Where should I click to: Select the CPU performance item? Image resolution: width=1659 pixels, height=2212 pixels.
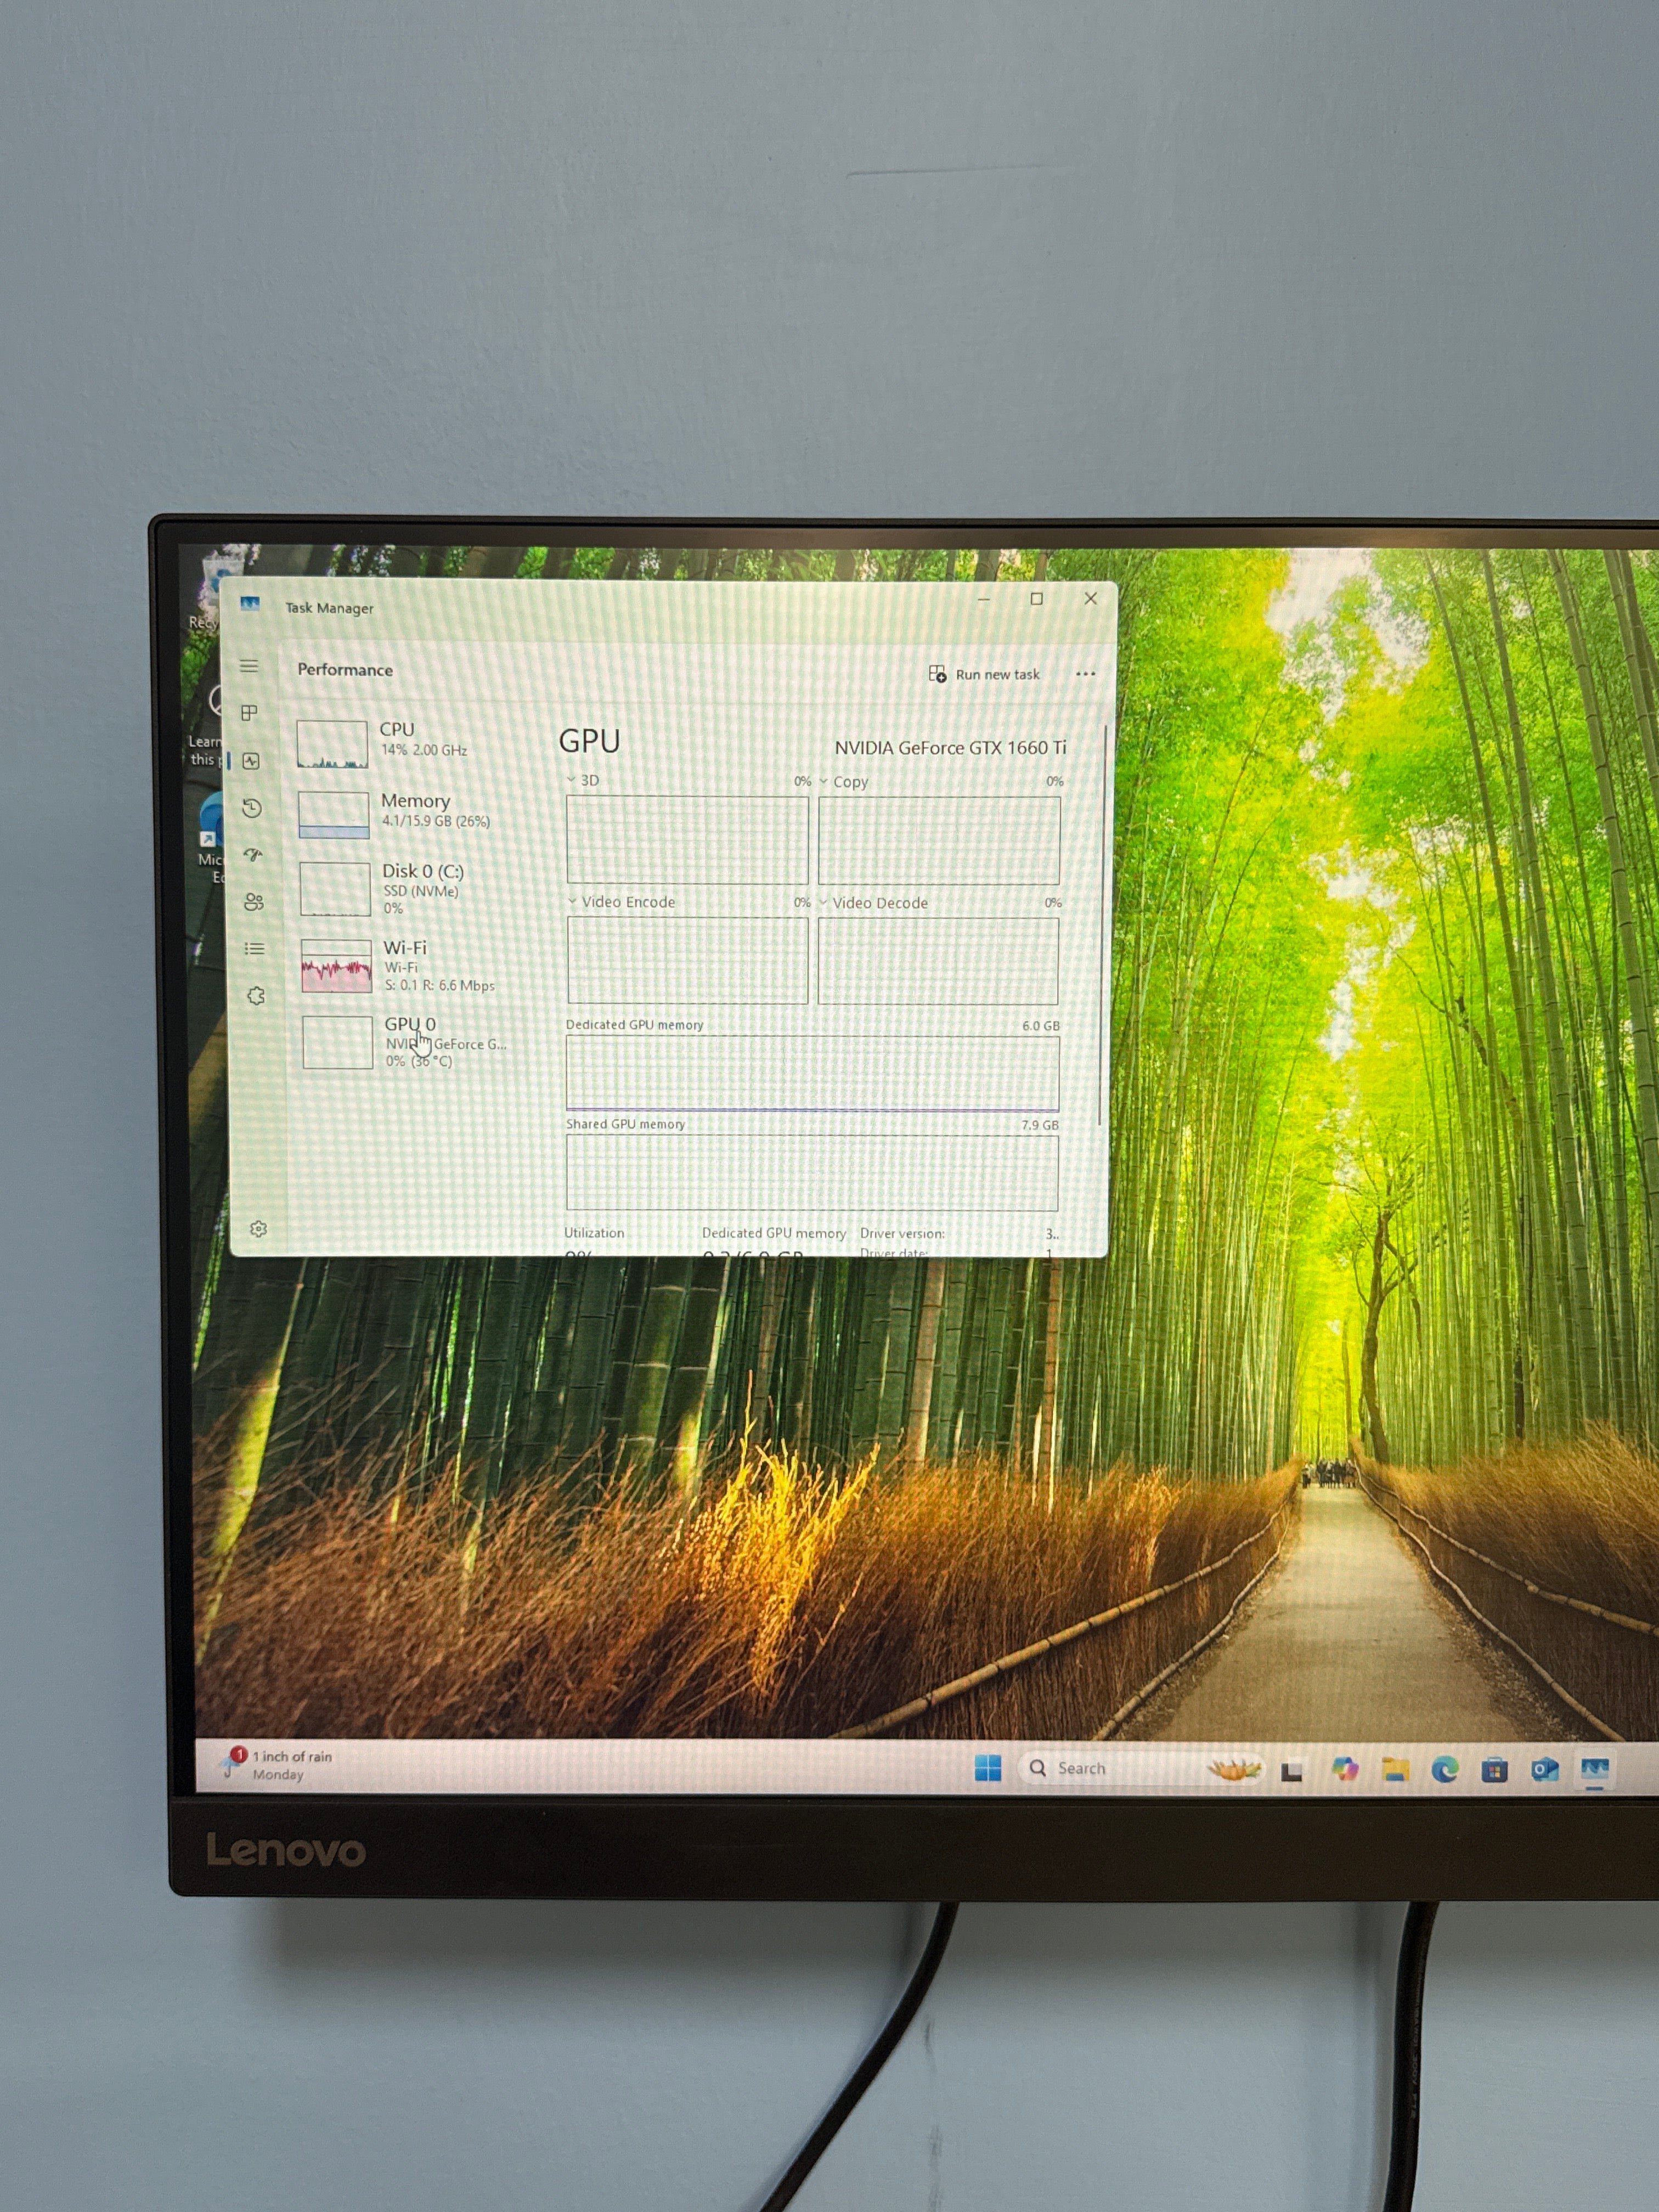[410, 743]
